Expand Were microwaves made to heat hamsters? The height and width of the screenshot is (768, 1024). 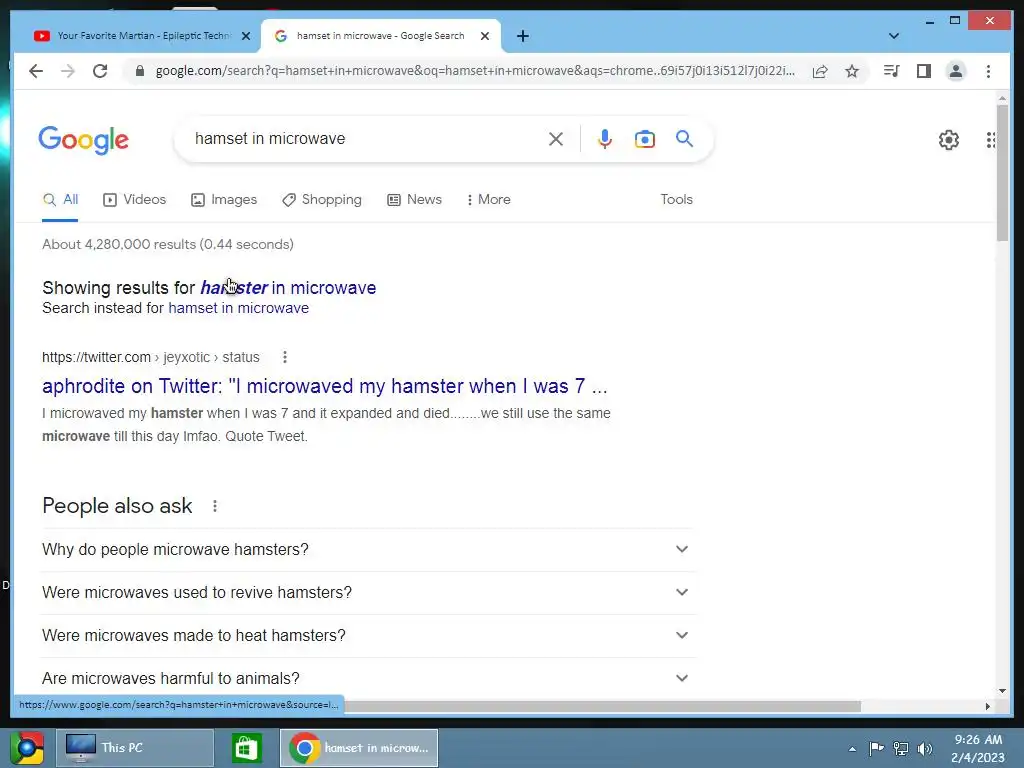pos(366,636)
